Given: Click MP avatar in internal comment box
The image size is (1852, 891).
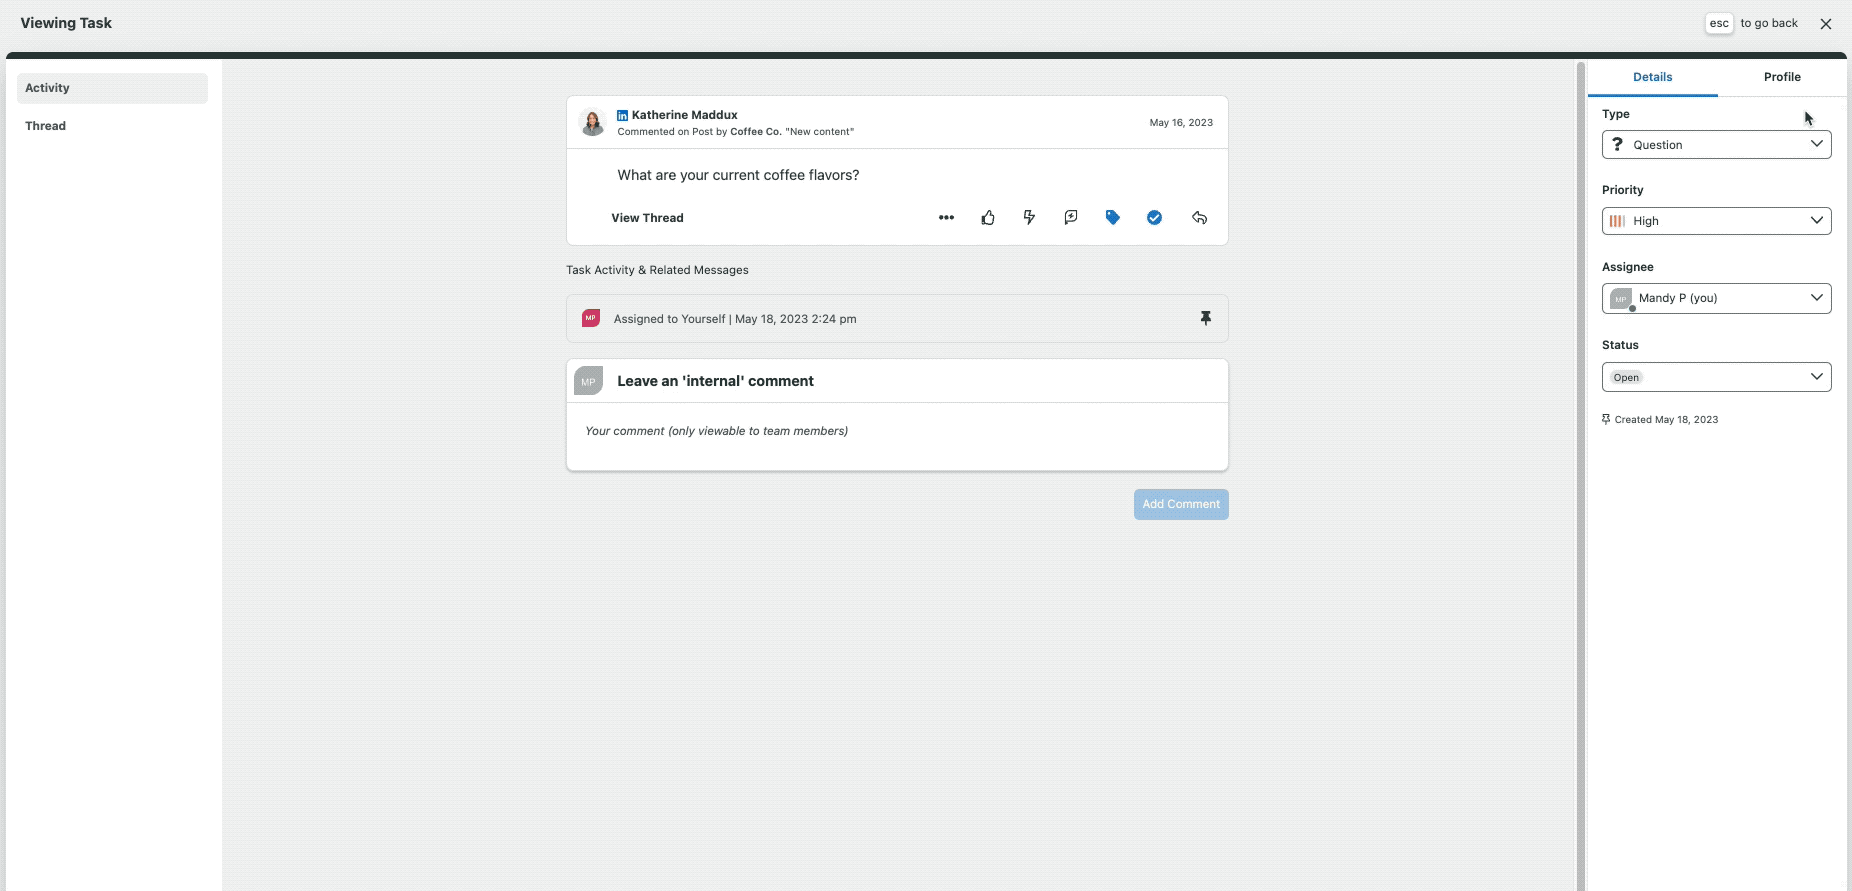Looking at the screenshot, I should pyautogui.click(x=589, y=381).
